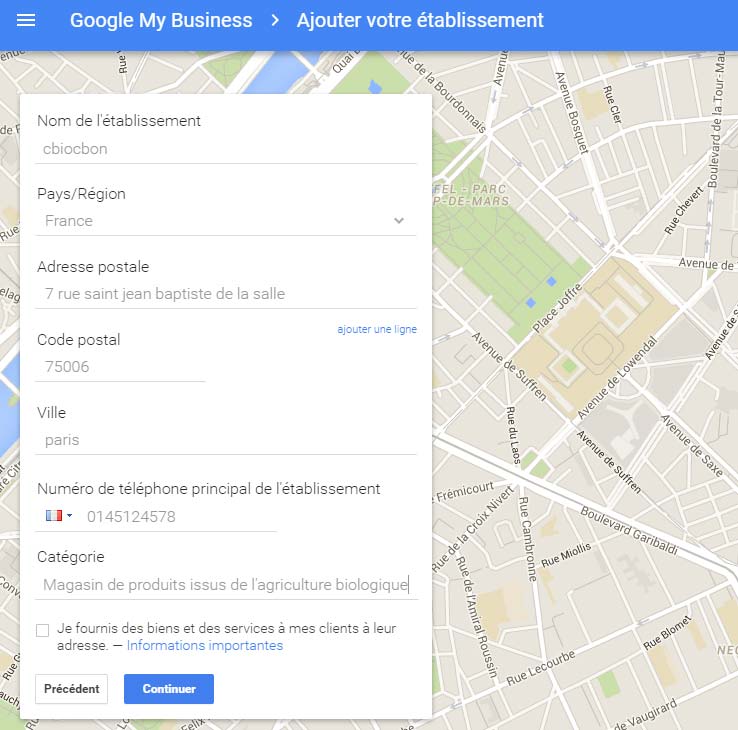The width and height of the screenshot is (738, 730).
Task: Click the Pays/Région dropdown arrow
Action: point(399,221)
